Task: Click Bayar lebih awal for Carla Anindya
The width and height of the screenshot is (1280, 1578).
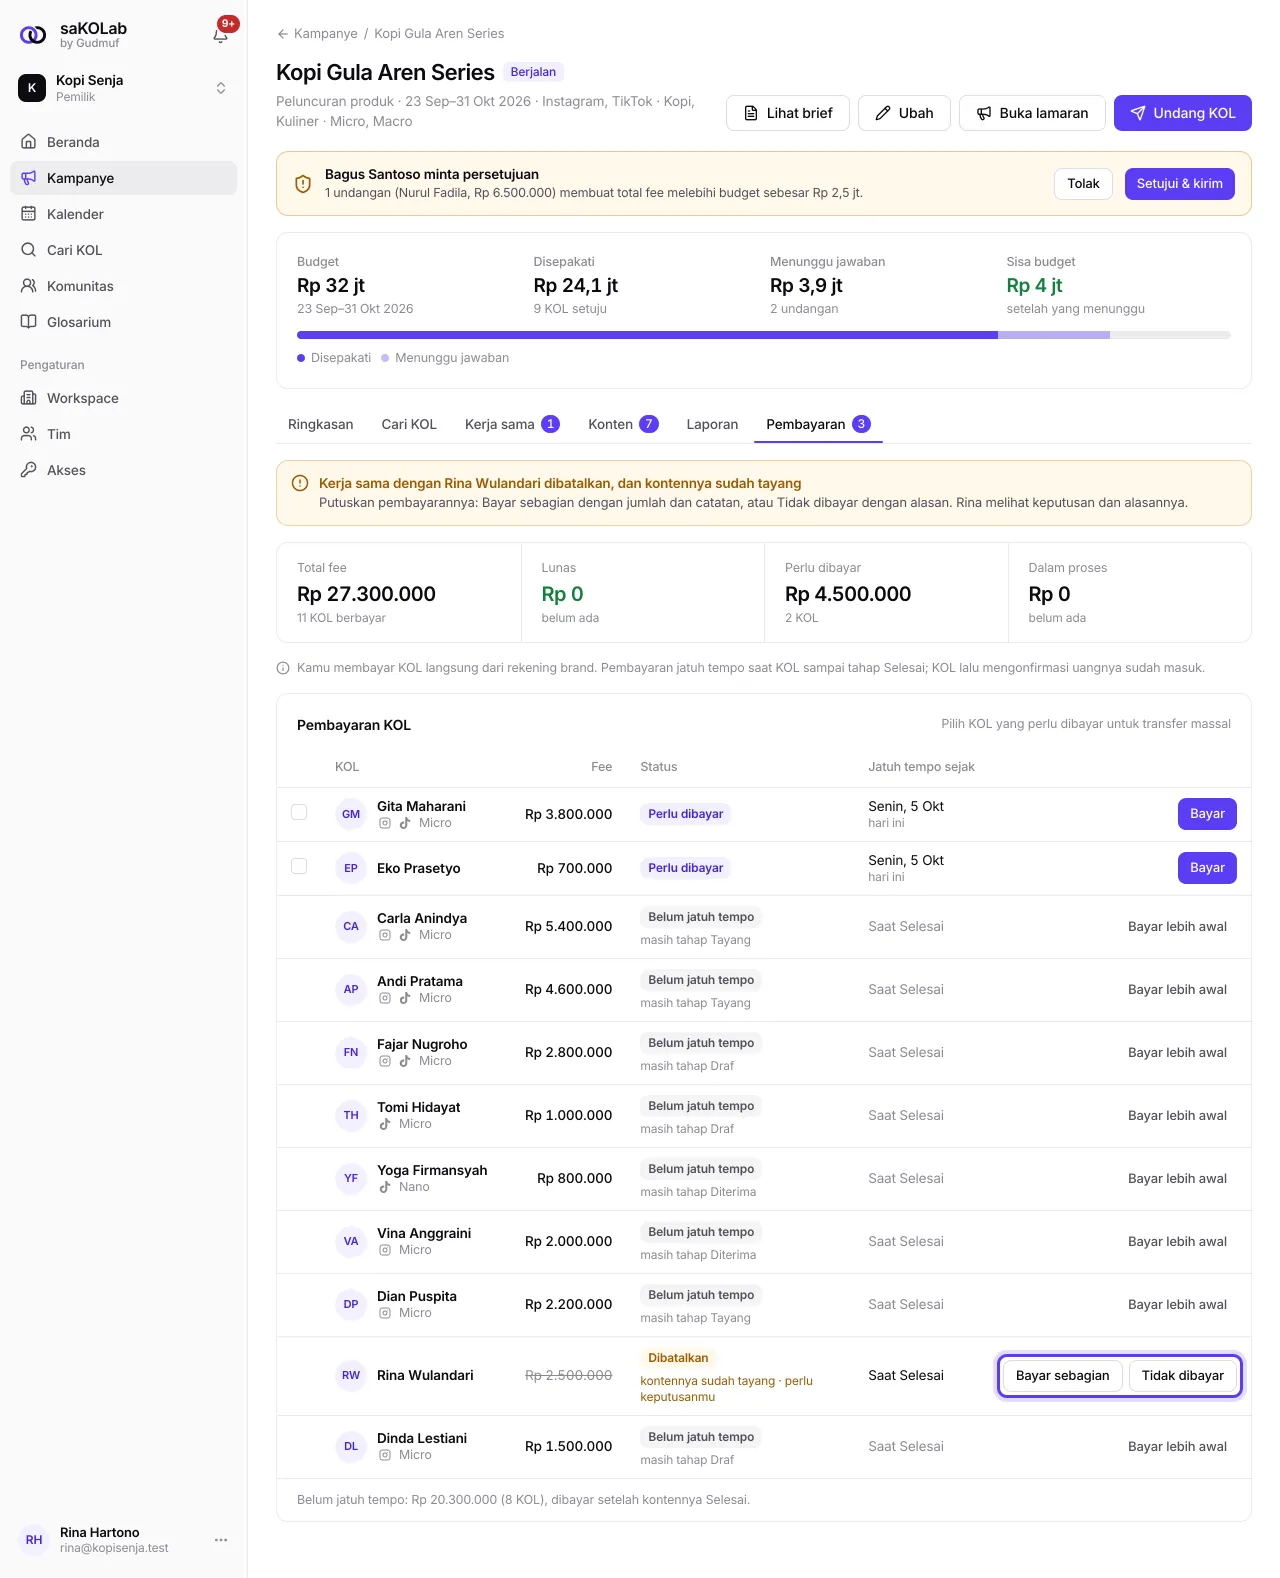Action: pos(1177,927)
